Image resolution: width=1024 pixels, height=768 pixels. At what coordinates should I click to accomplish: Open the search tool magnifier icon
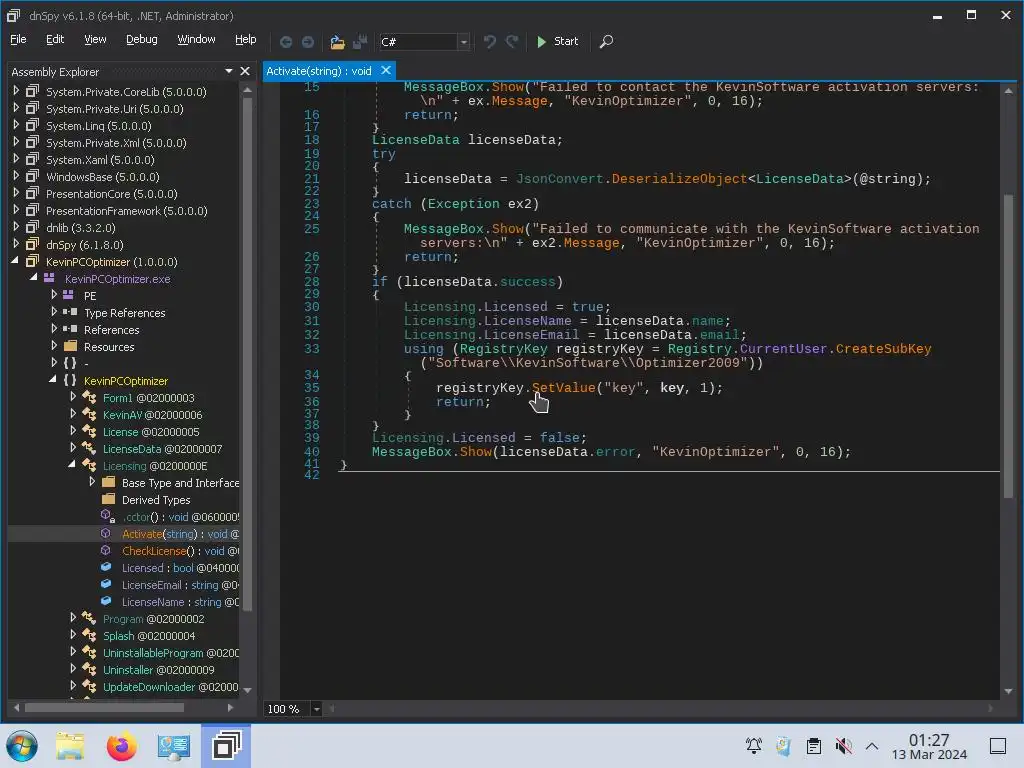click(x=606, y=42)
